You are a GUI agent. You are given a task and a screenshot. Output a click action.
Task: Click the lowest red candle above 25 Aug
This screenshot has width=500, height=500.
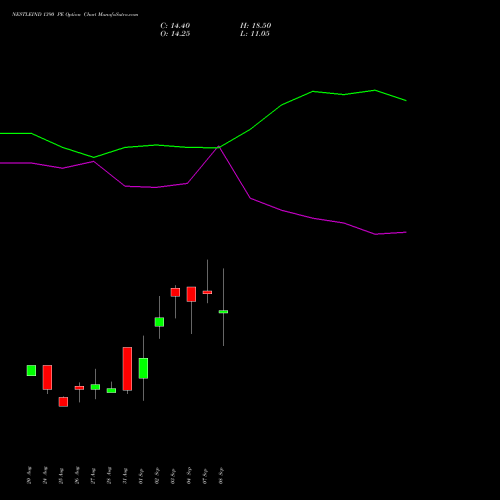63,402
